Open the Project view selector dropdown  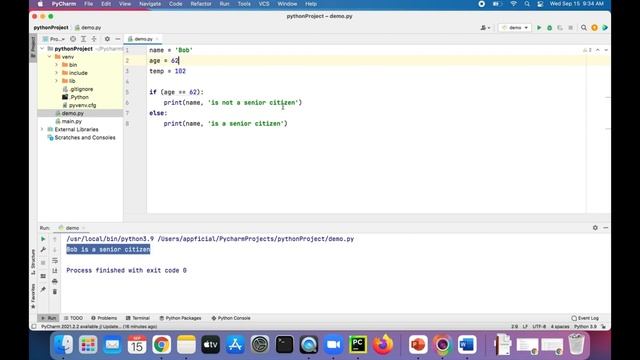pos(53,39)
